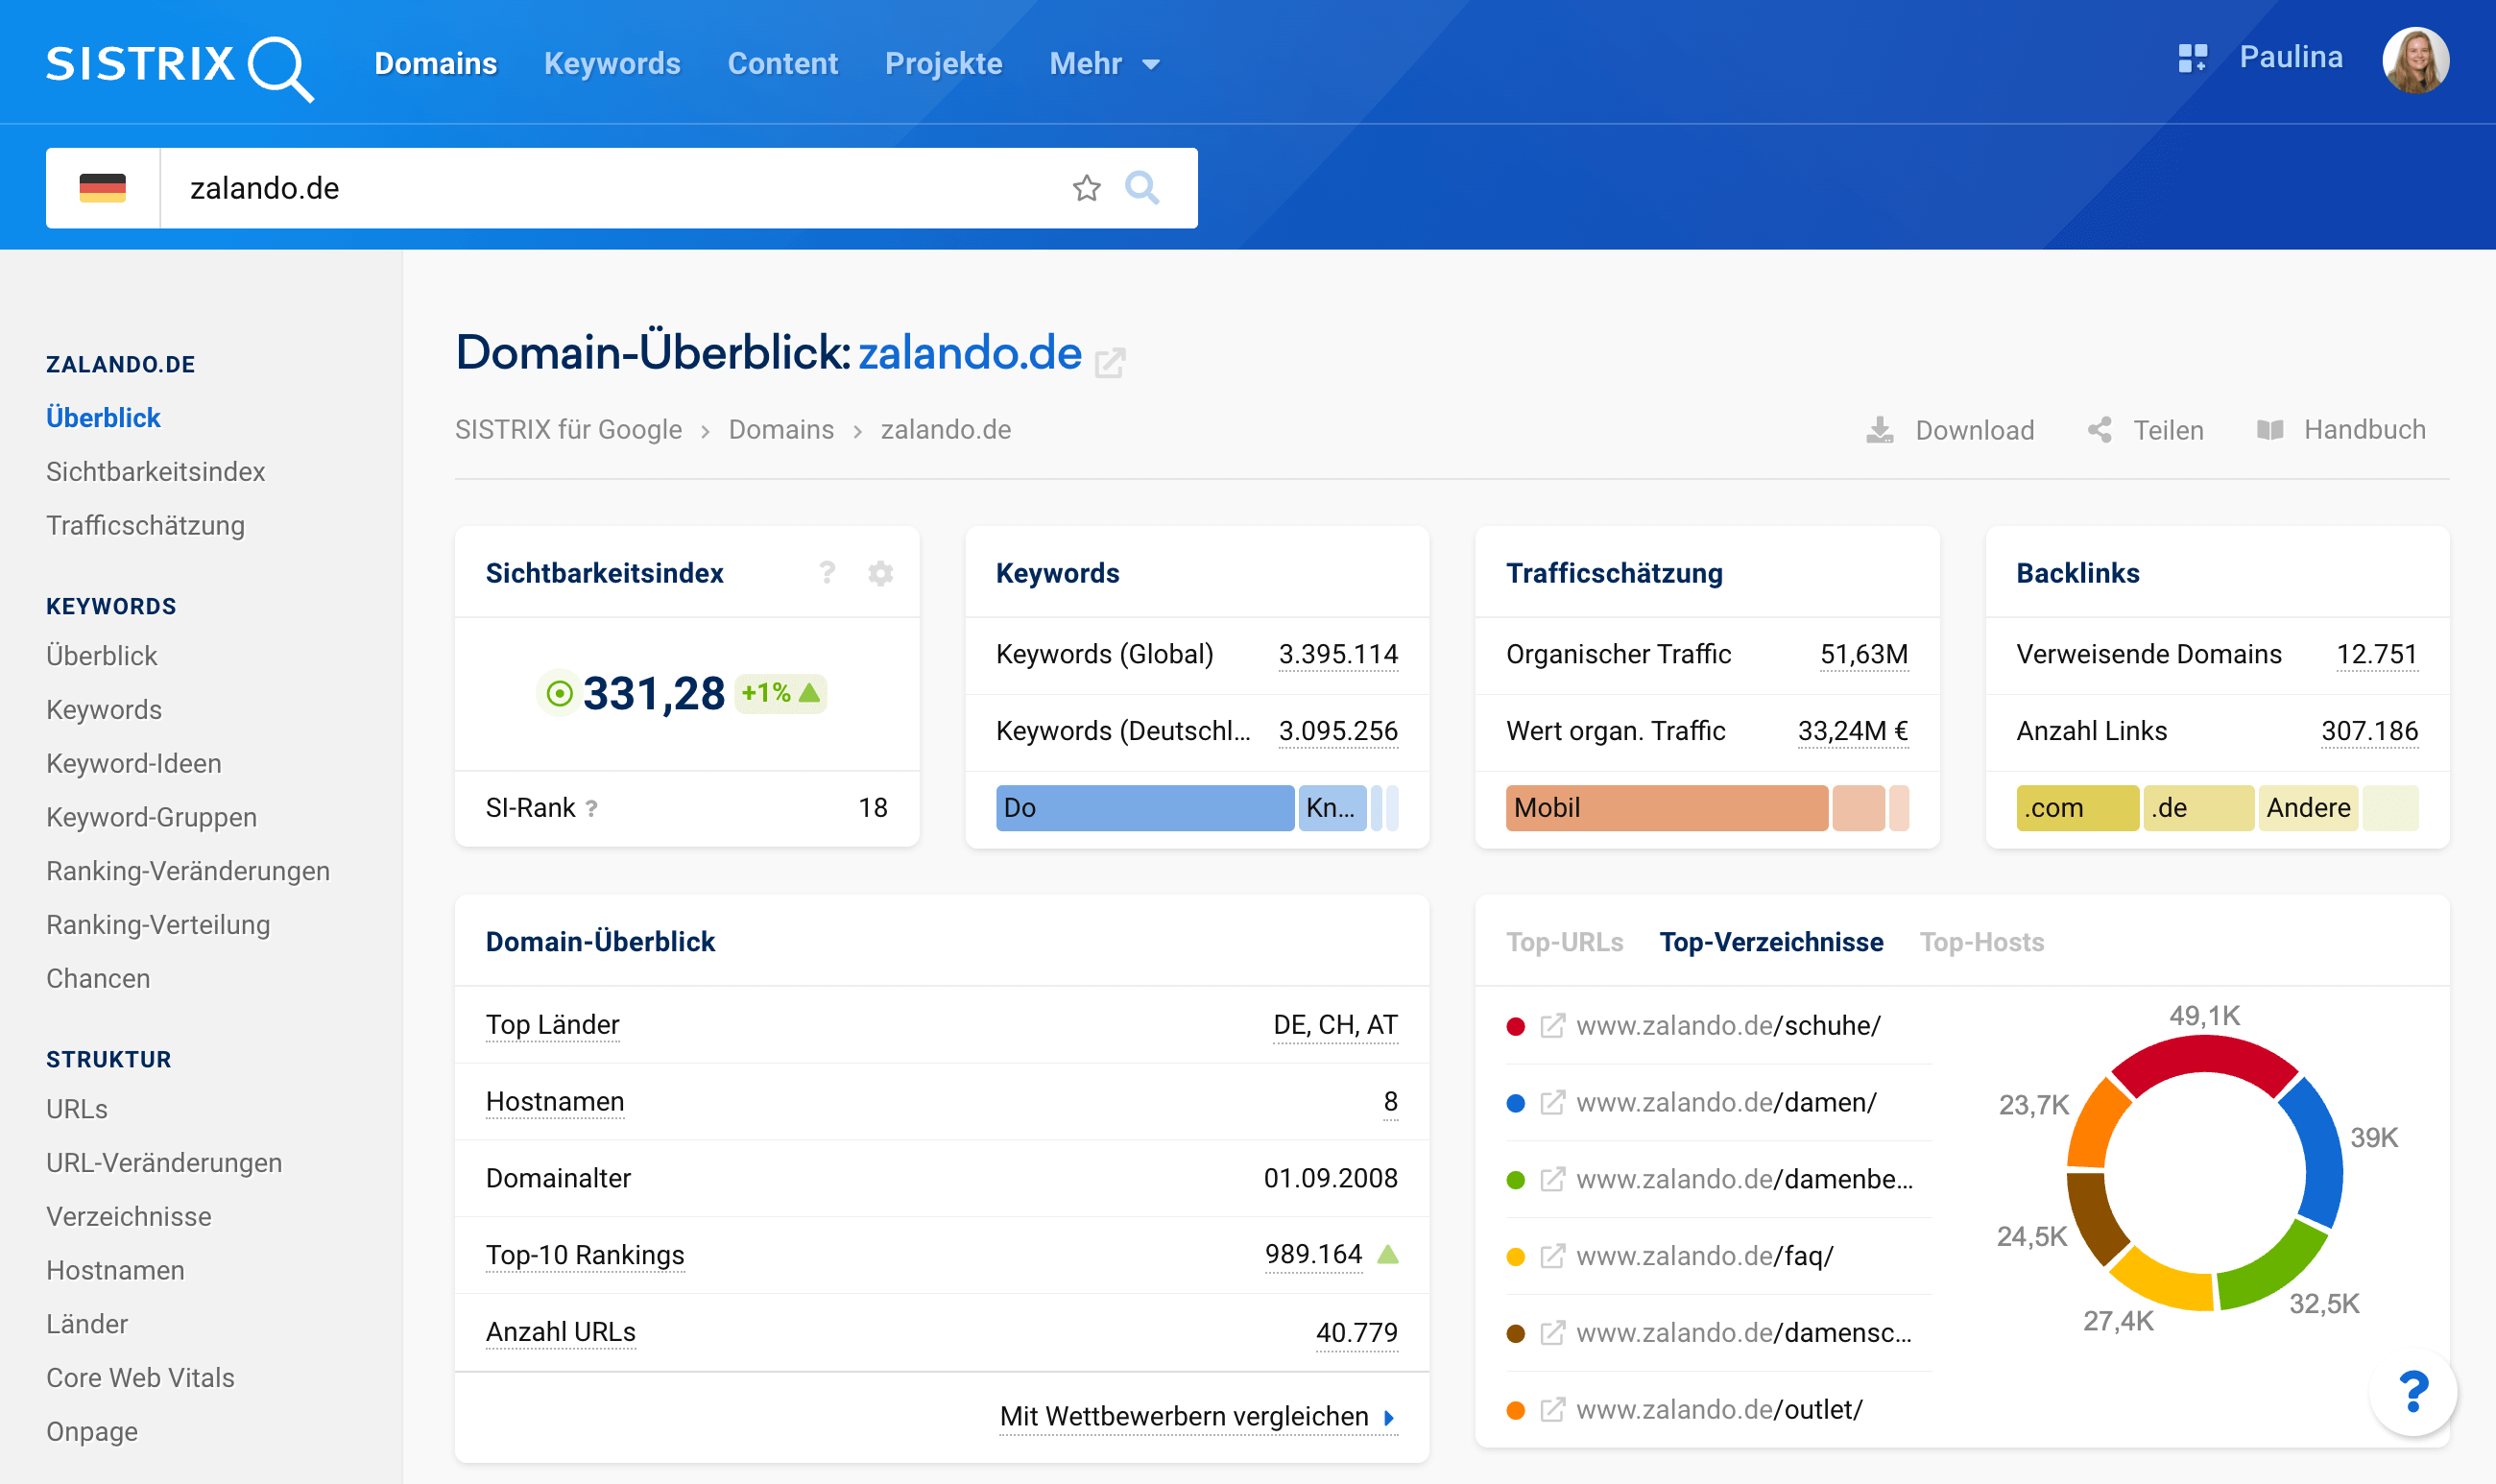Click Sichtbarkeitsindex help question mark
The width and height of the screenshot is (2496, 1484).
tap(827, 573)
